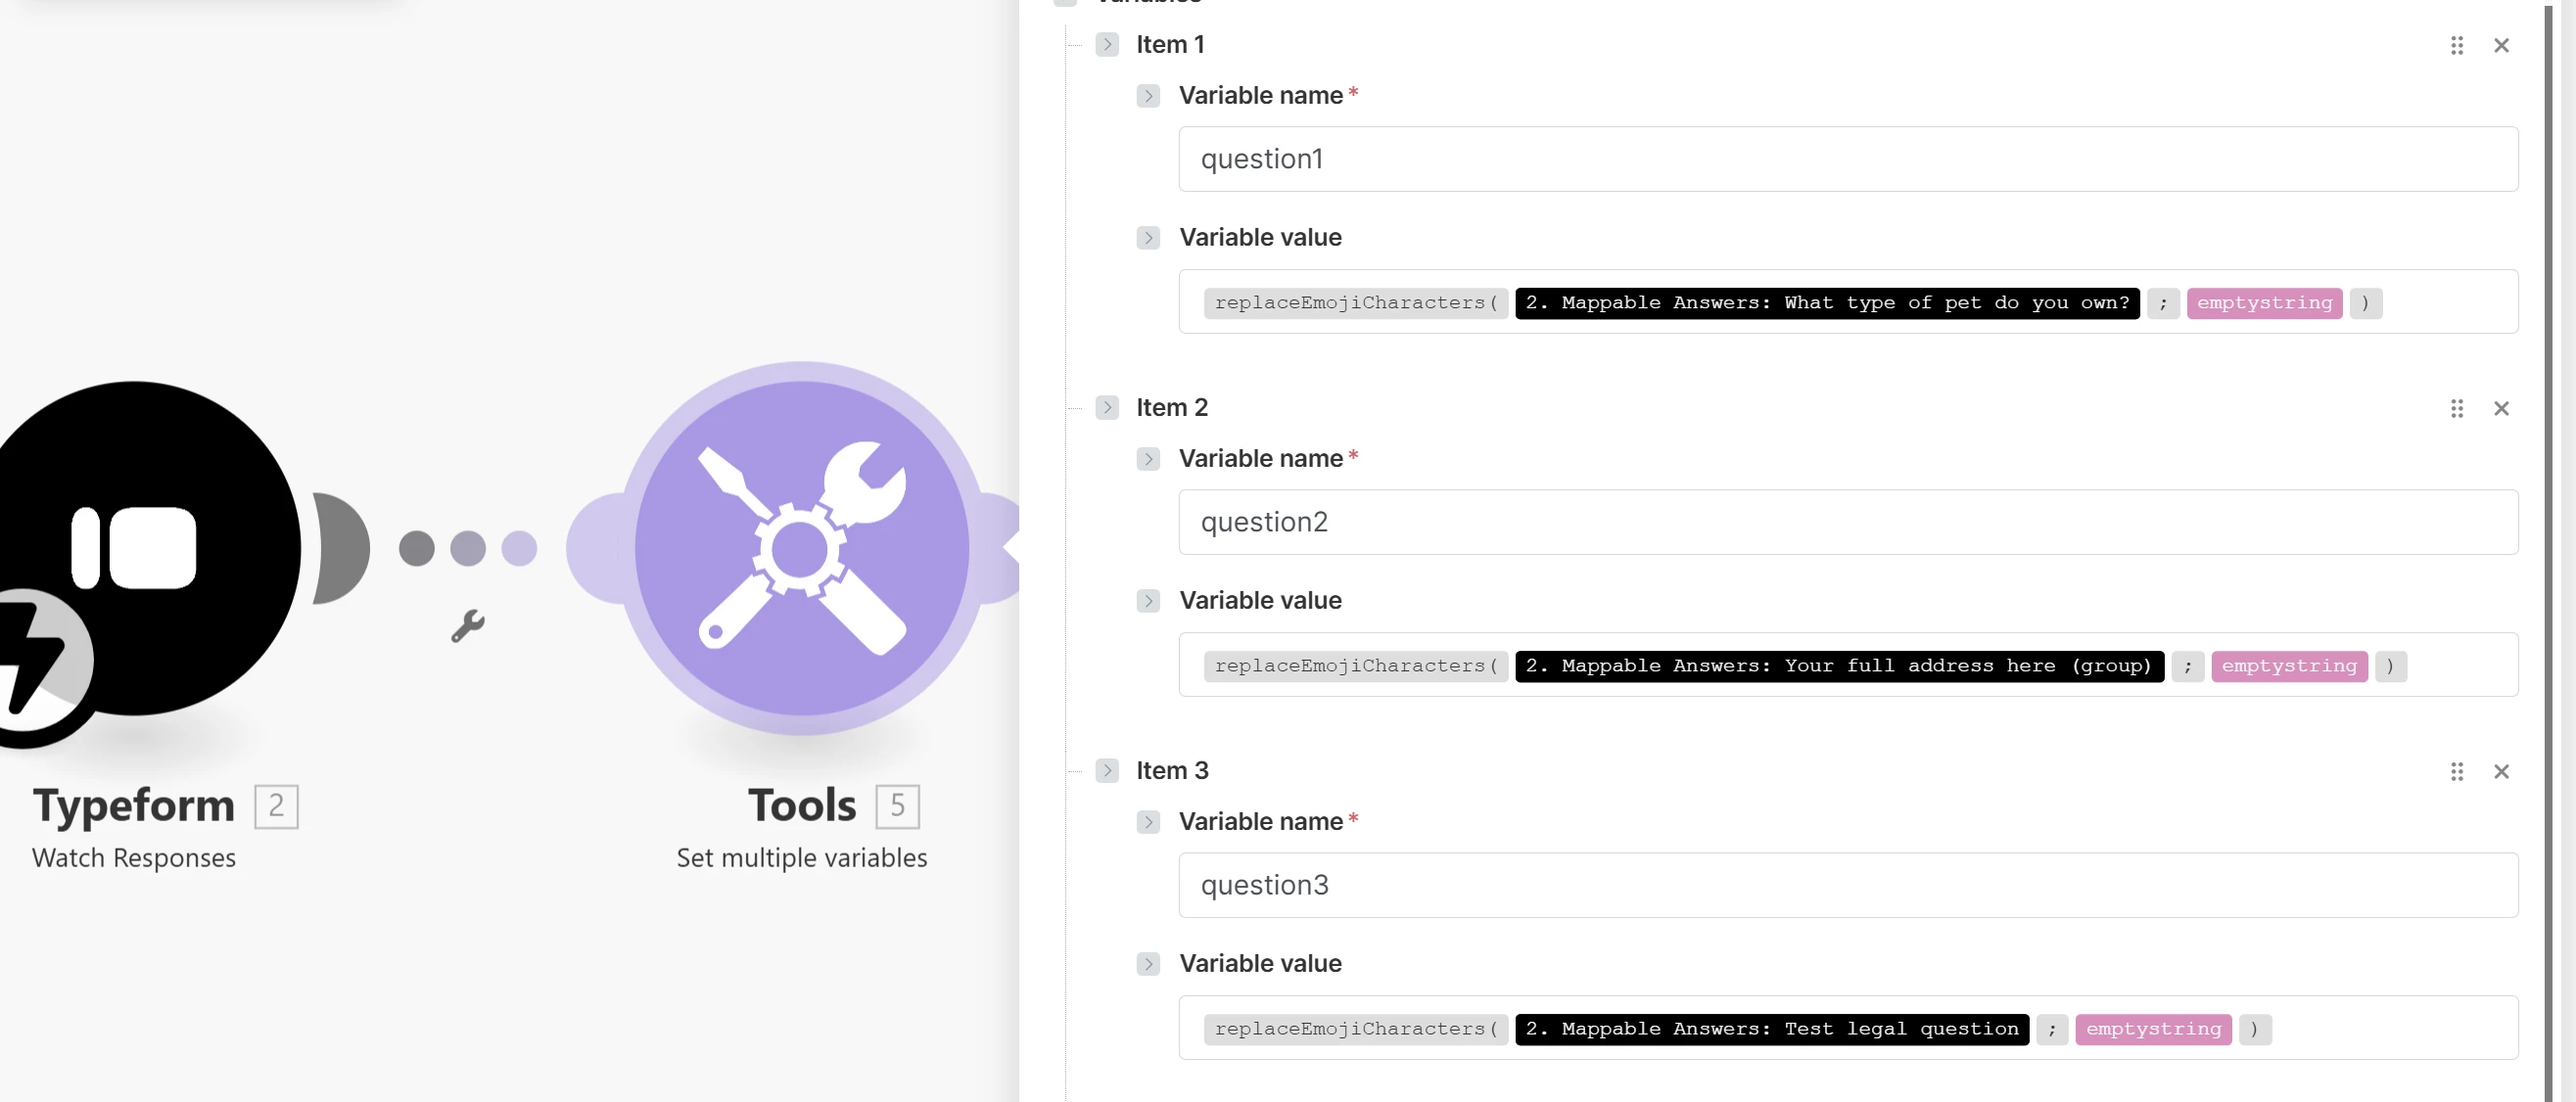Toggle map arrow beside Item 3 Variable value
This screenshot has width=2576, height=1102.
[1148, 964]
